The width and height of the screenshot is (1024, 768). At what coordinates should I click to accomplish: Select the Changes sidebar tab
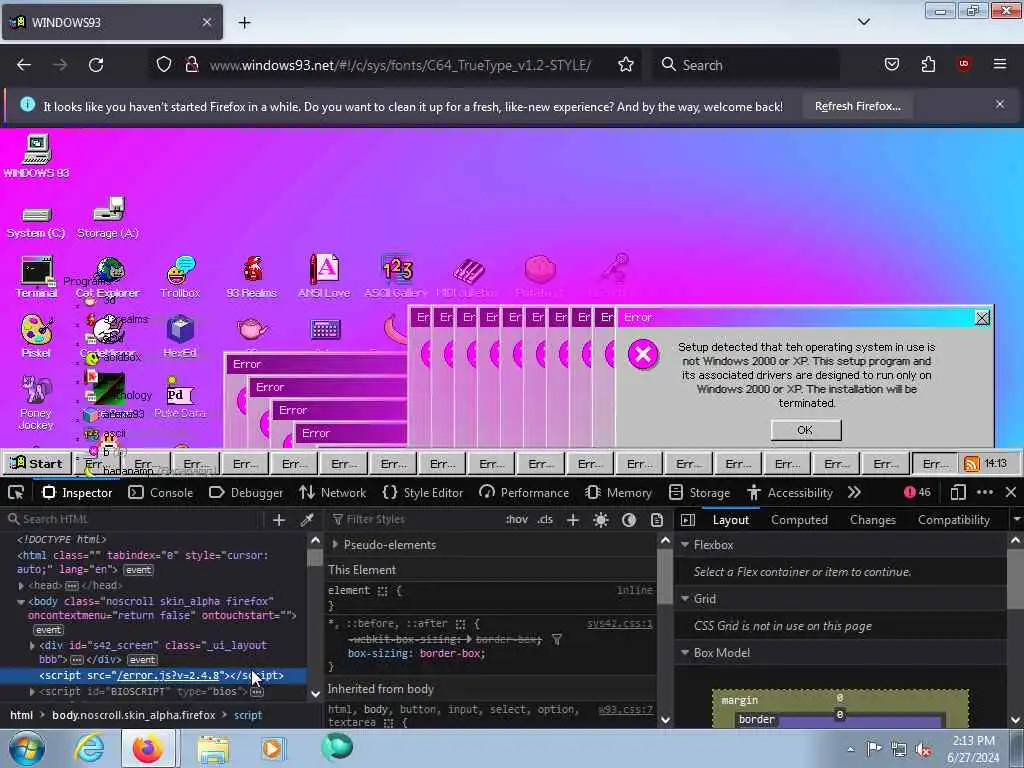(x=872, y=520)
